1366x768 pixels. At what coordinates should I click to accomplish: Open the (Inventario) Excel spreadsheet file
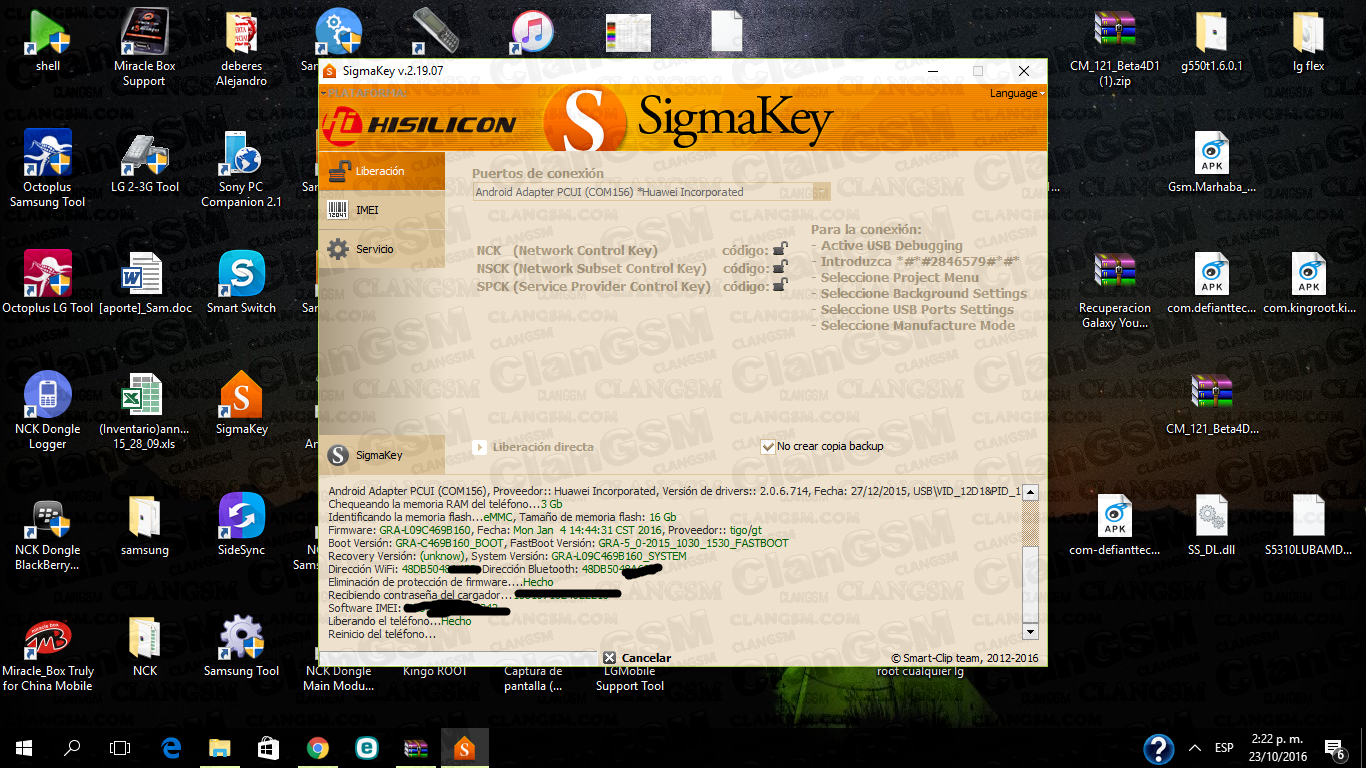click(x=145, y=410)
